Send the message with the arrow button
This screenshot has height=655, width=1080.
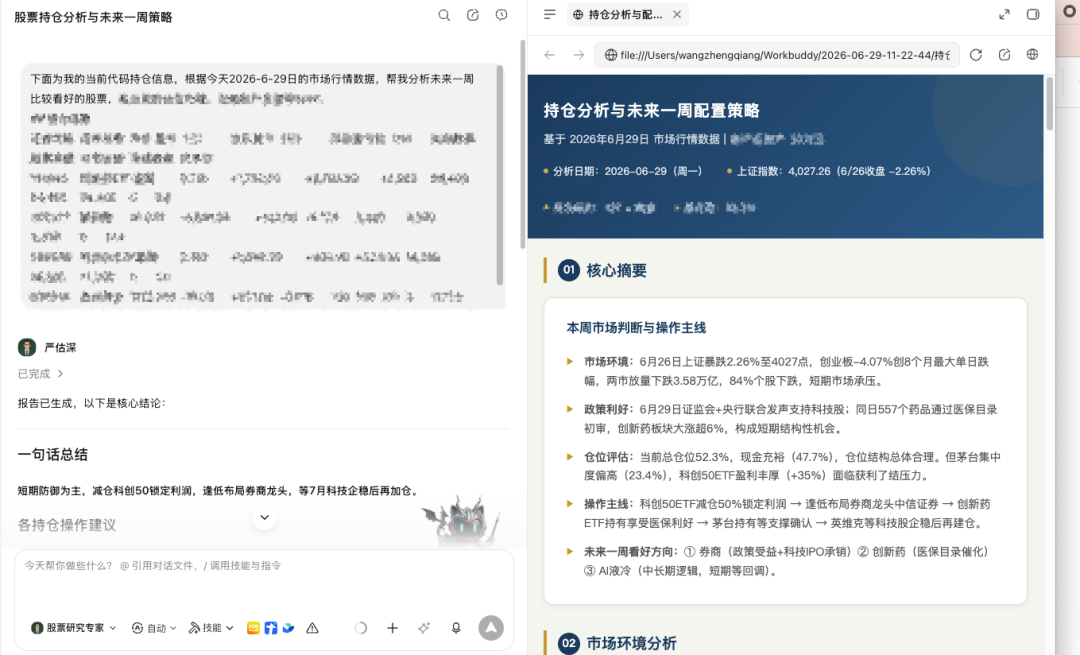point(491,628)
